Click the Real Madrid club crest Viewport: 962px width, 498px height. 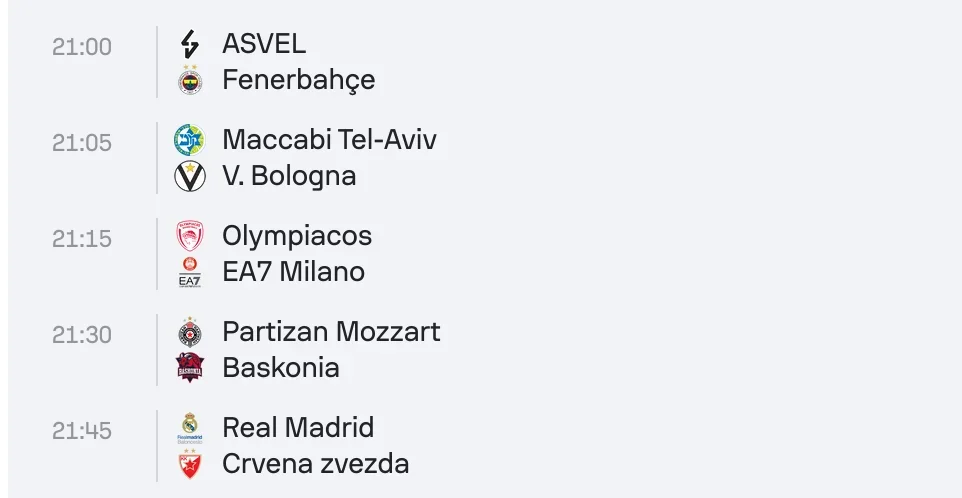pyautogui.click(x=189, y=428)
